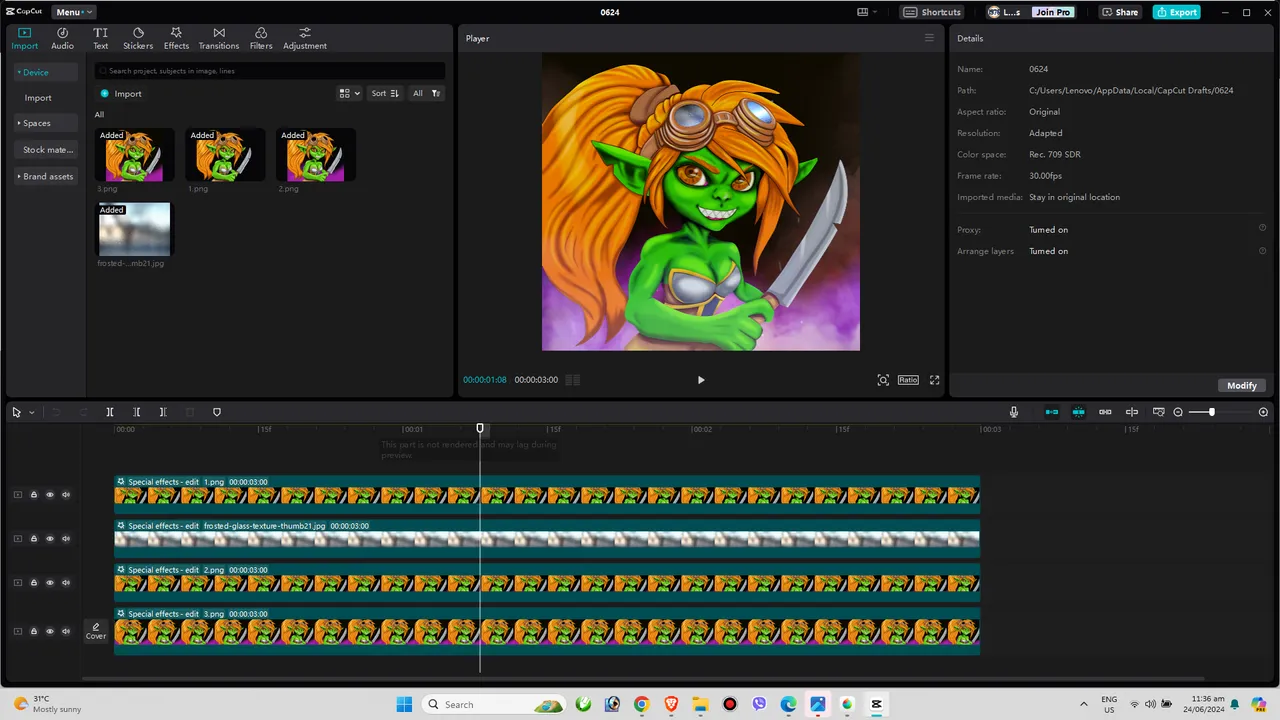The height and width of the screenshot is (720, 1280).
Task: Toggle preview axis in timeline
Action: [x=1132, y=412]
